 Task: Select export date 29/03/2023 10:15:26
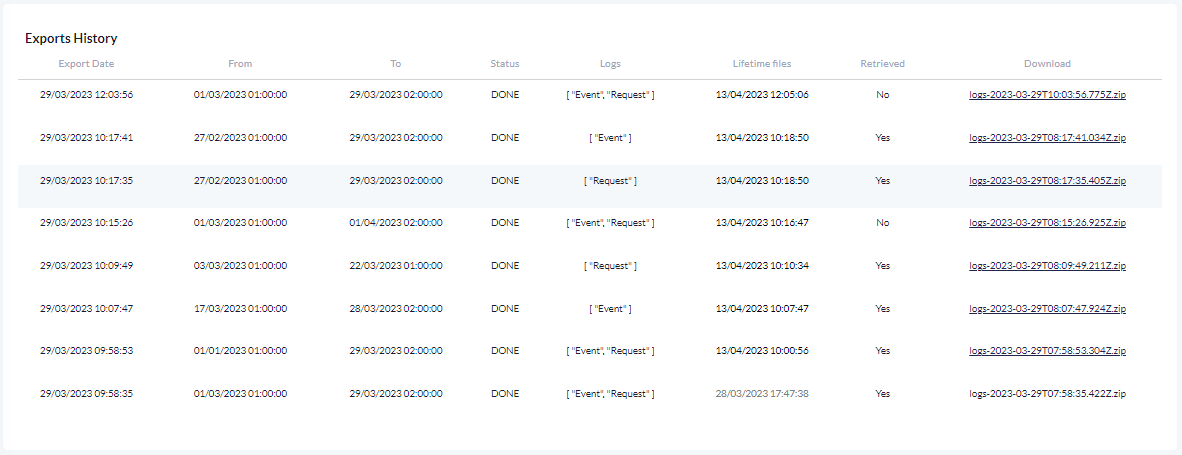pos(87,223)
